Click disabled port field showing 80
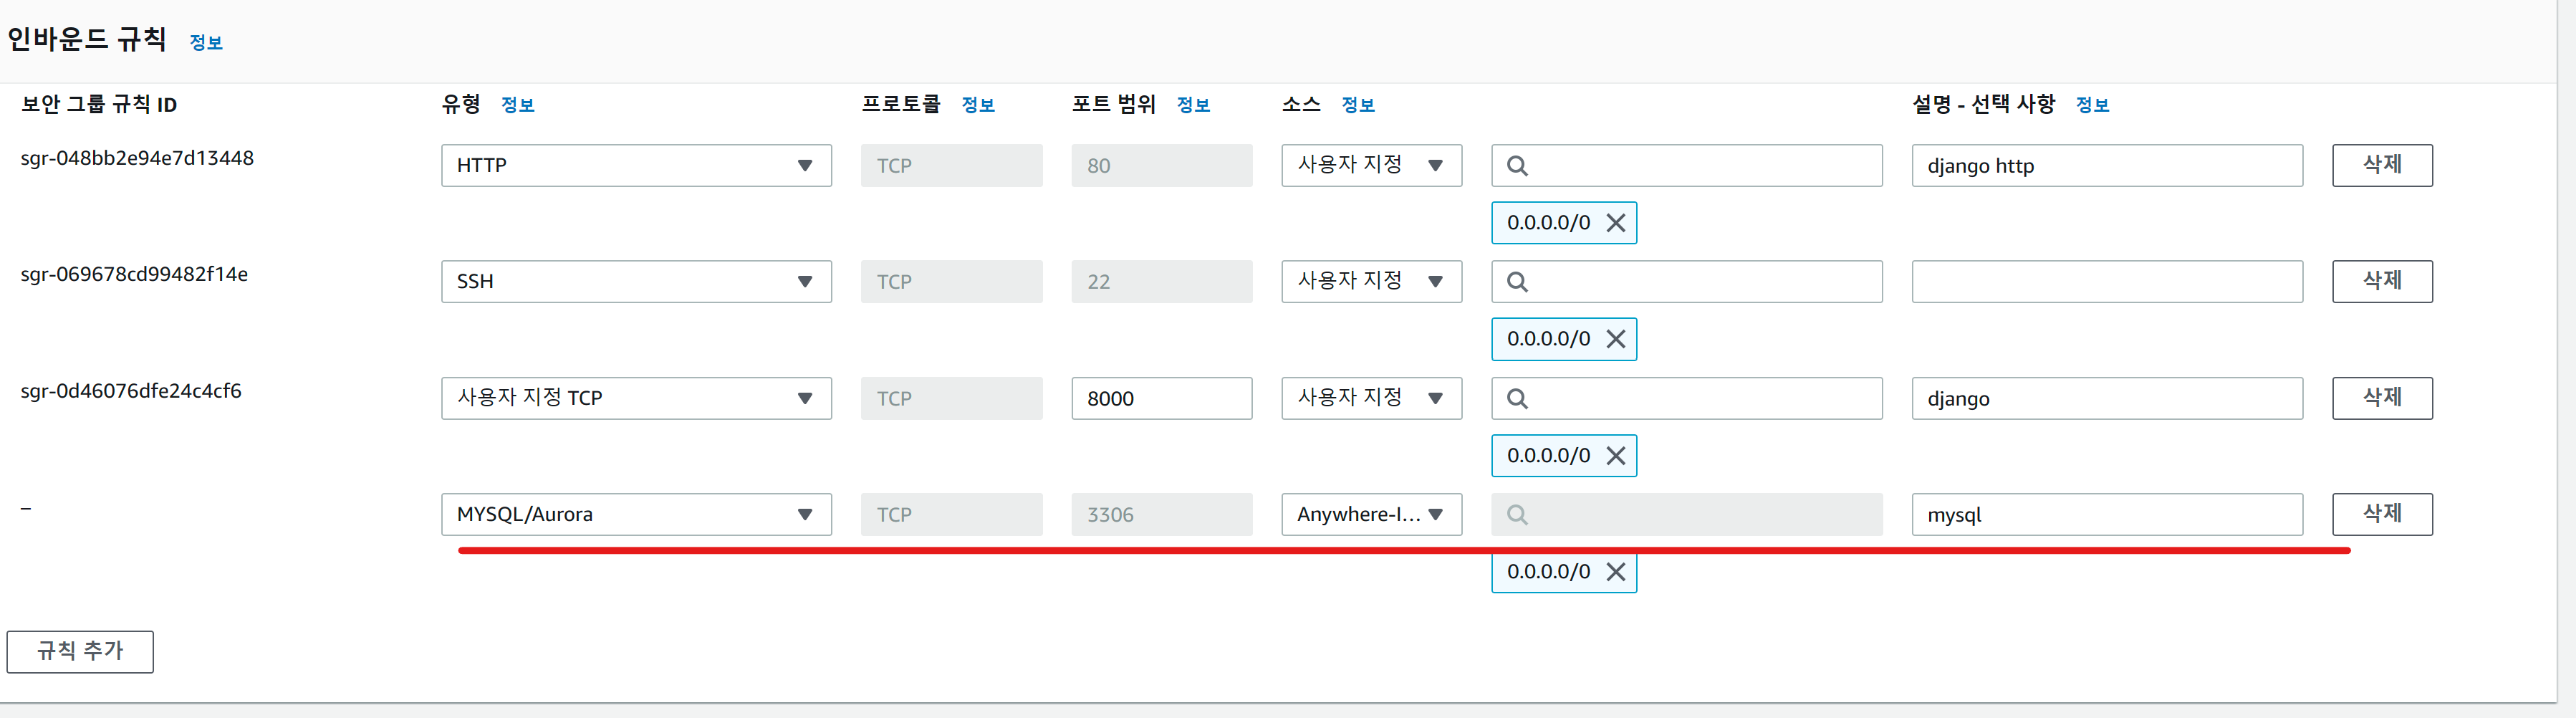Screen dimensions: 2576x718 pos(1161,165)
